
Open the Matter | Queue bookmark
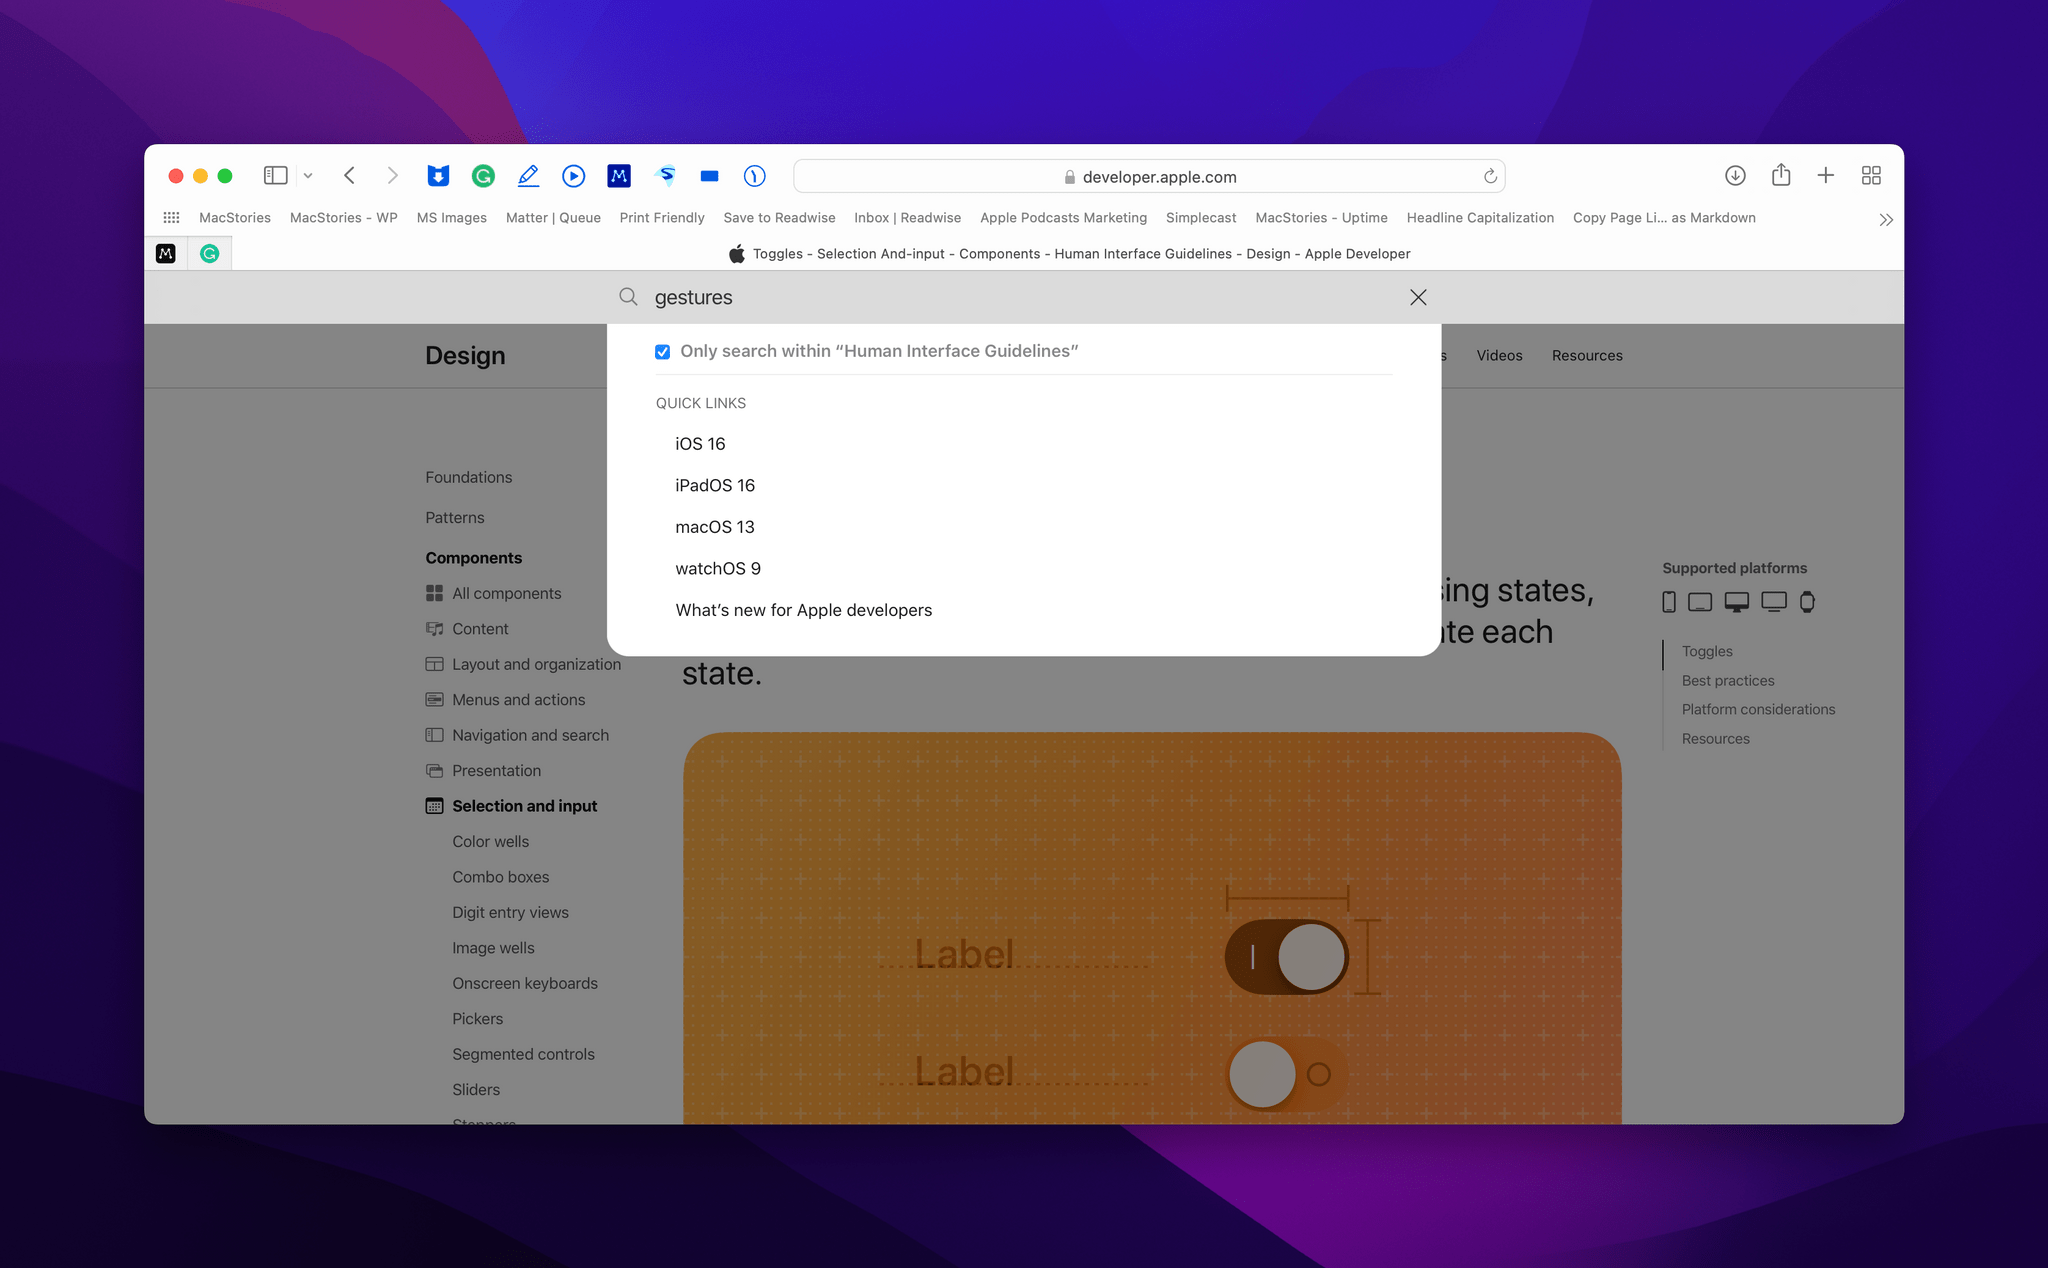(x=553, y=218)
